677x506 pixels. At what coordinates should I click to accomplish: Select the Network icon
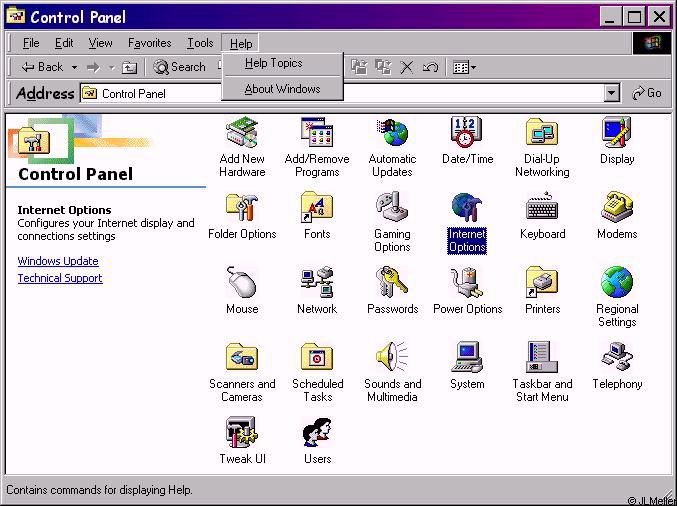317,283
